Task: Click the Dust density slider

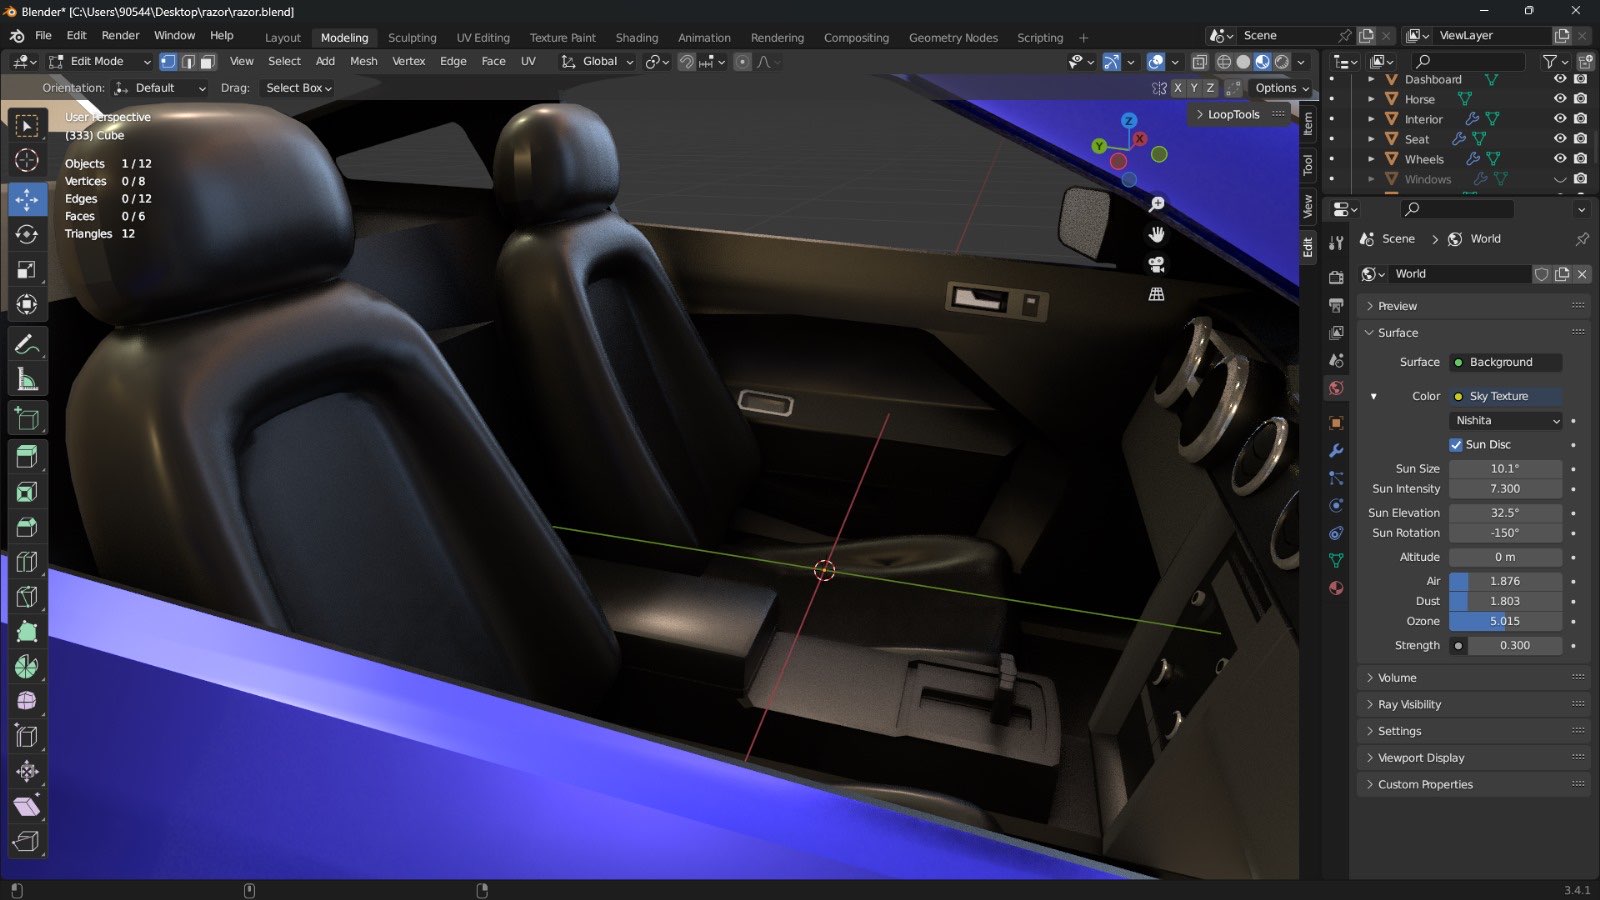Action: tap(1506, 601)
